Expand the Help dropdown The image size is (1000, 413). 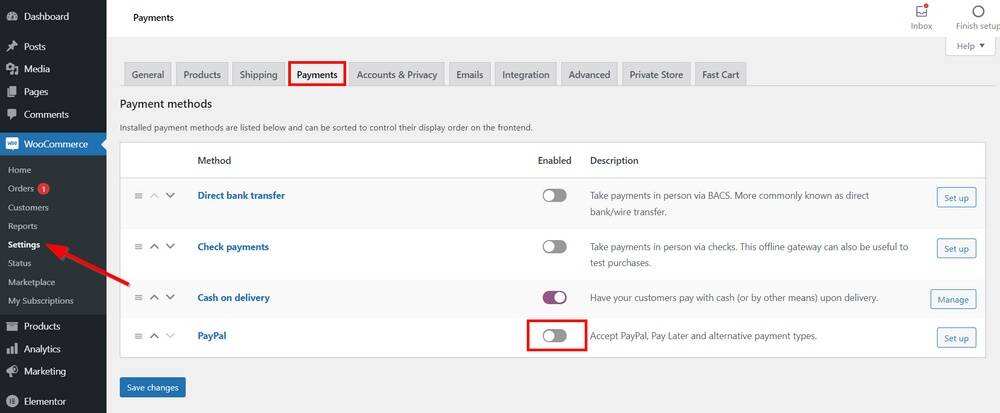(970, 46)
